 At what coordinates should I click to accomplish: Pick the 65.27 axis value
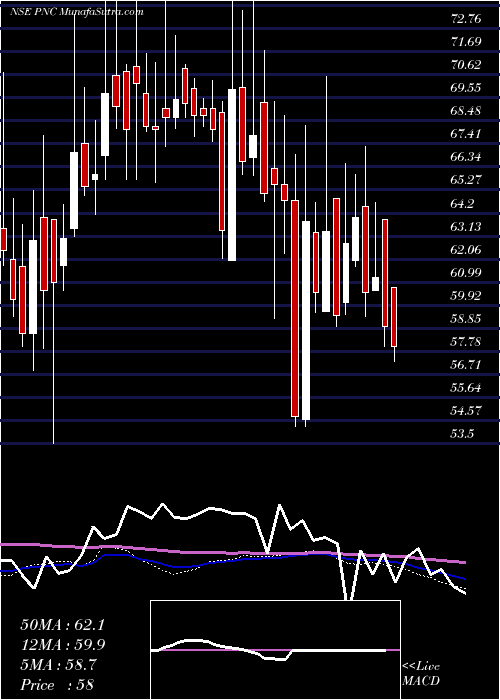(466, 180)
